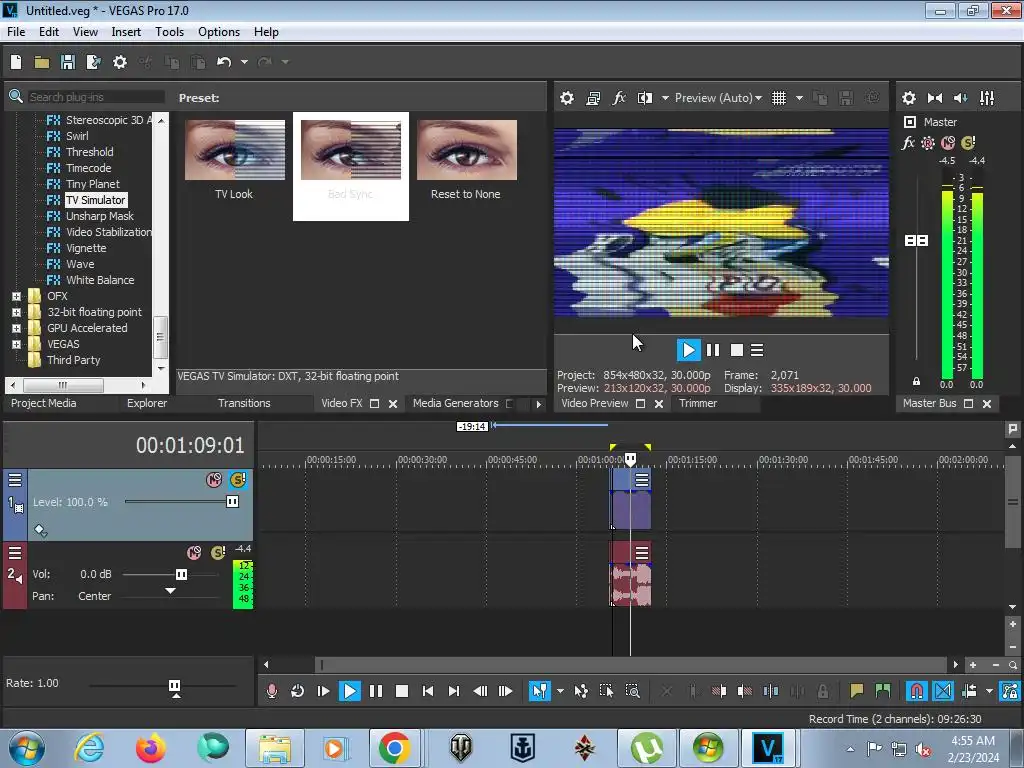Mute audio track 2

coord(194,553)
